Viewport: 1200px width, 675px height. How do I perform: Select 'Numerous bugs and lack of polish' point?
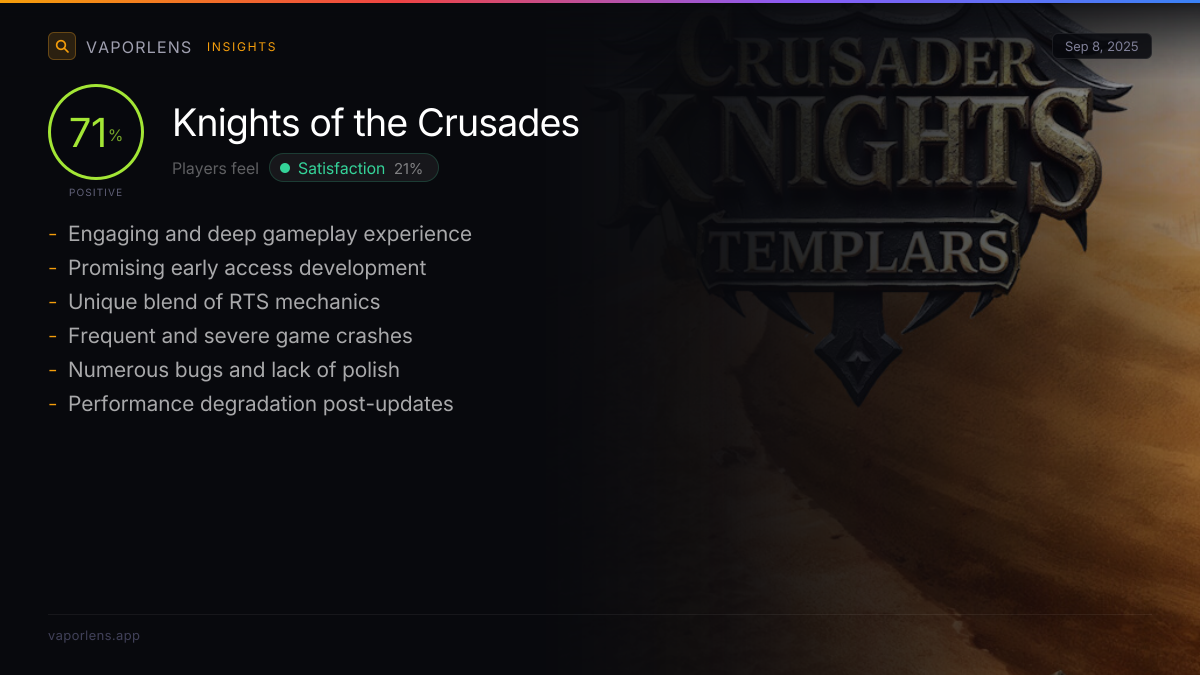(233, 370)
